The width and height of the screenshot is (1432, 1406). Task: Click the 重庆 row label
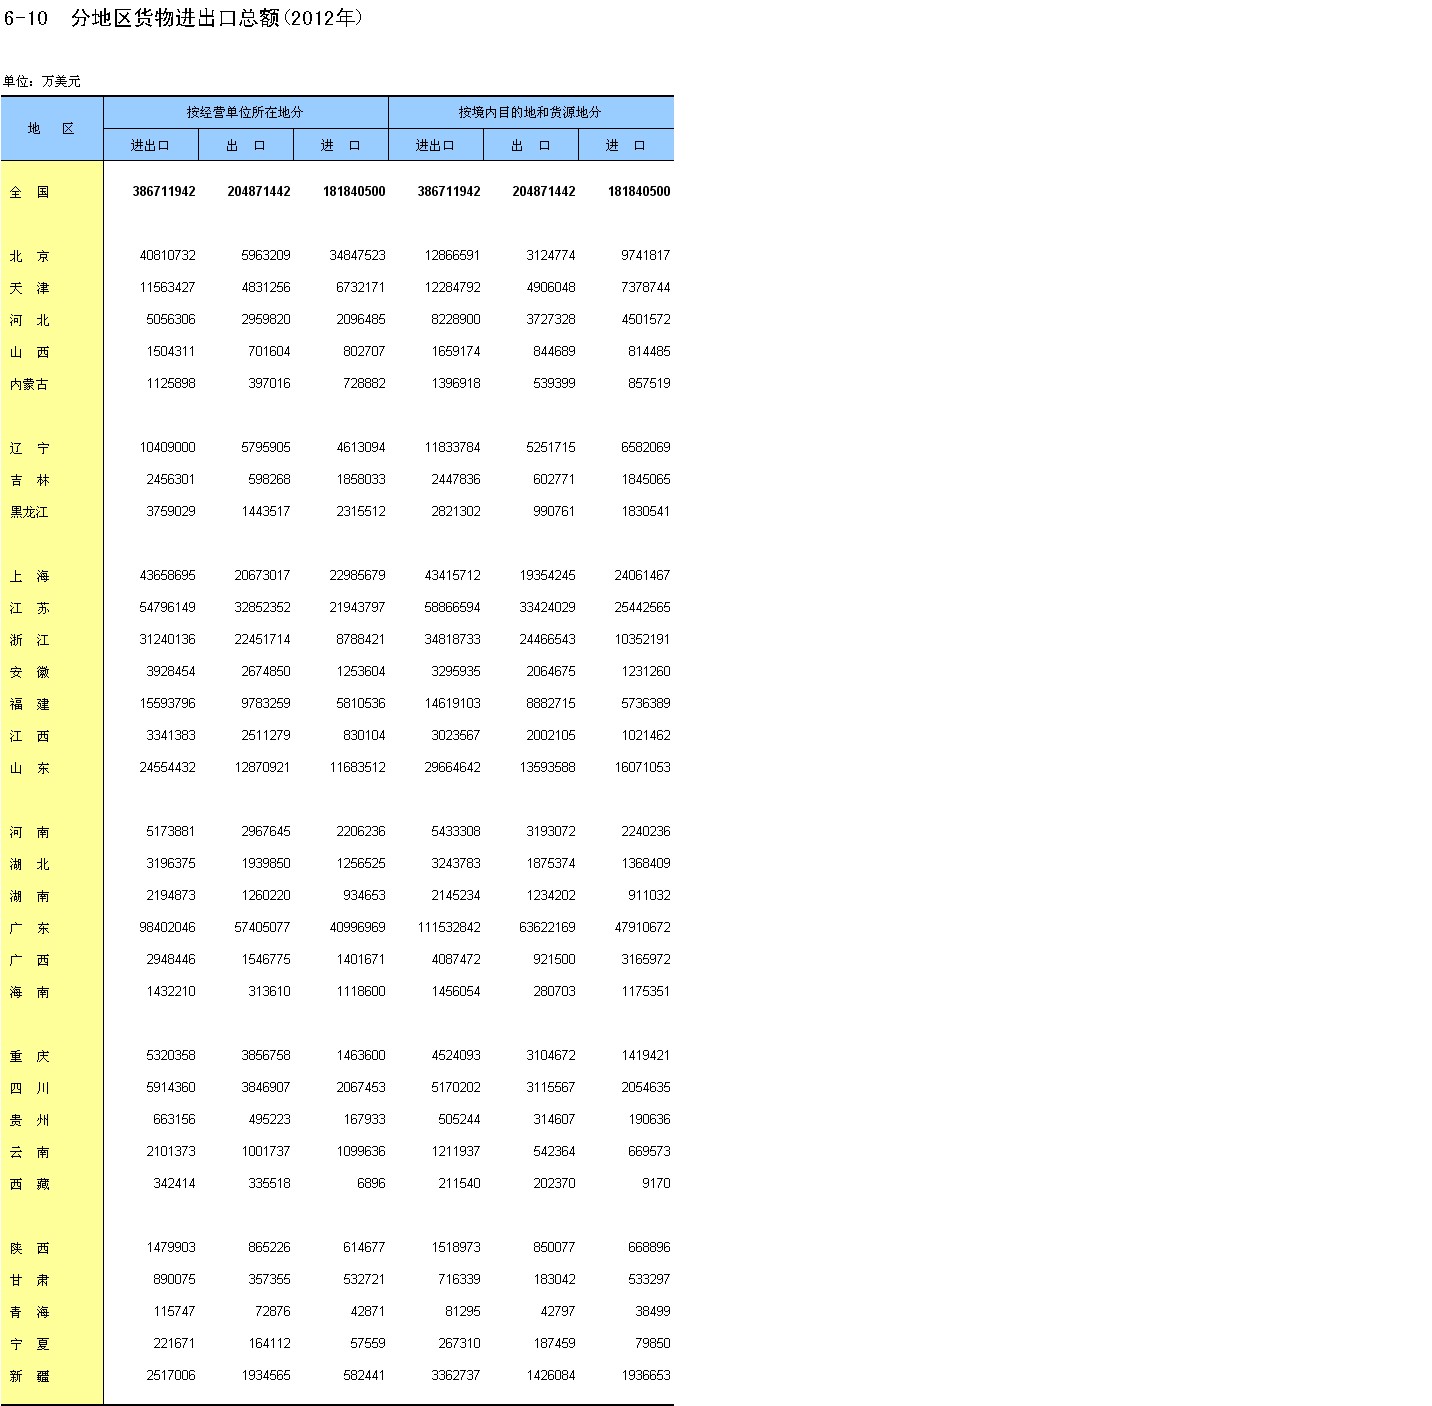pos(30,1056)
